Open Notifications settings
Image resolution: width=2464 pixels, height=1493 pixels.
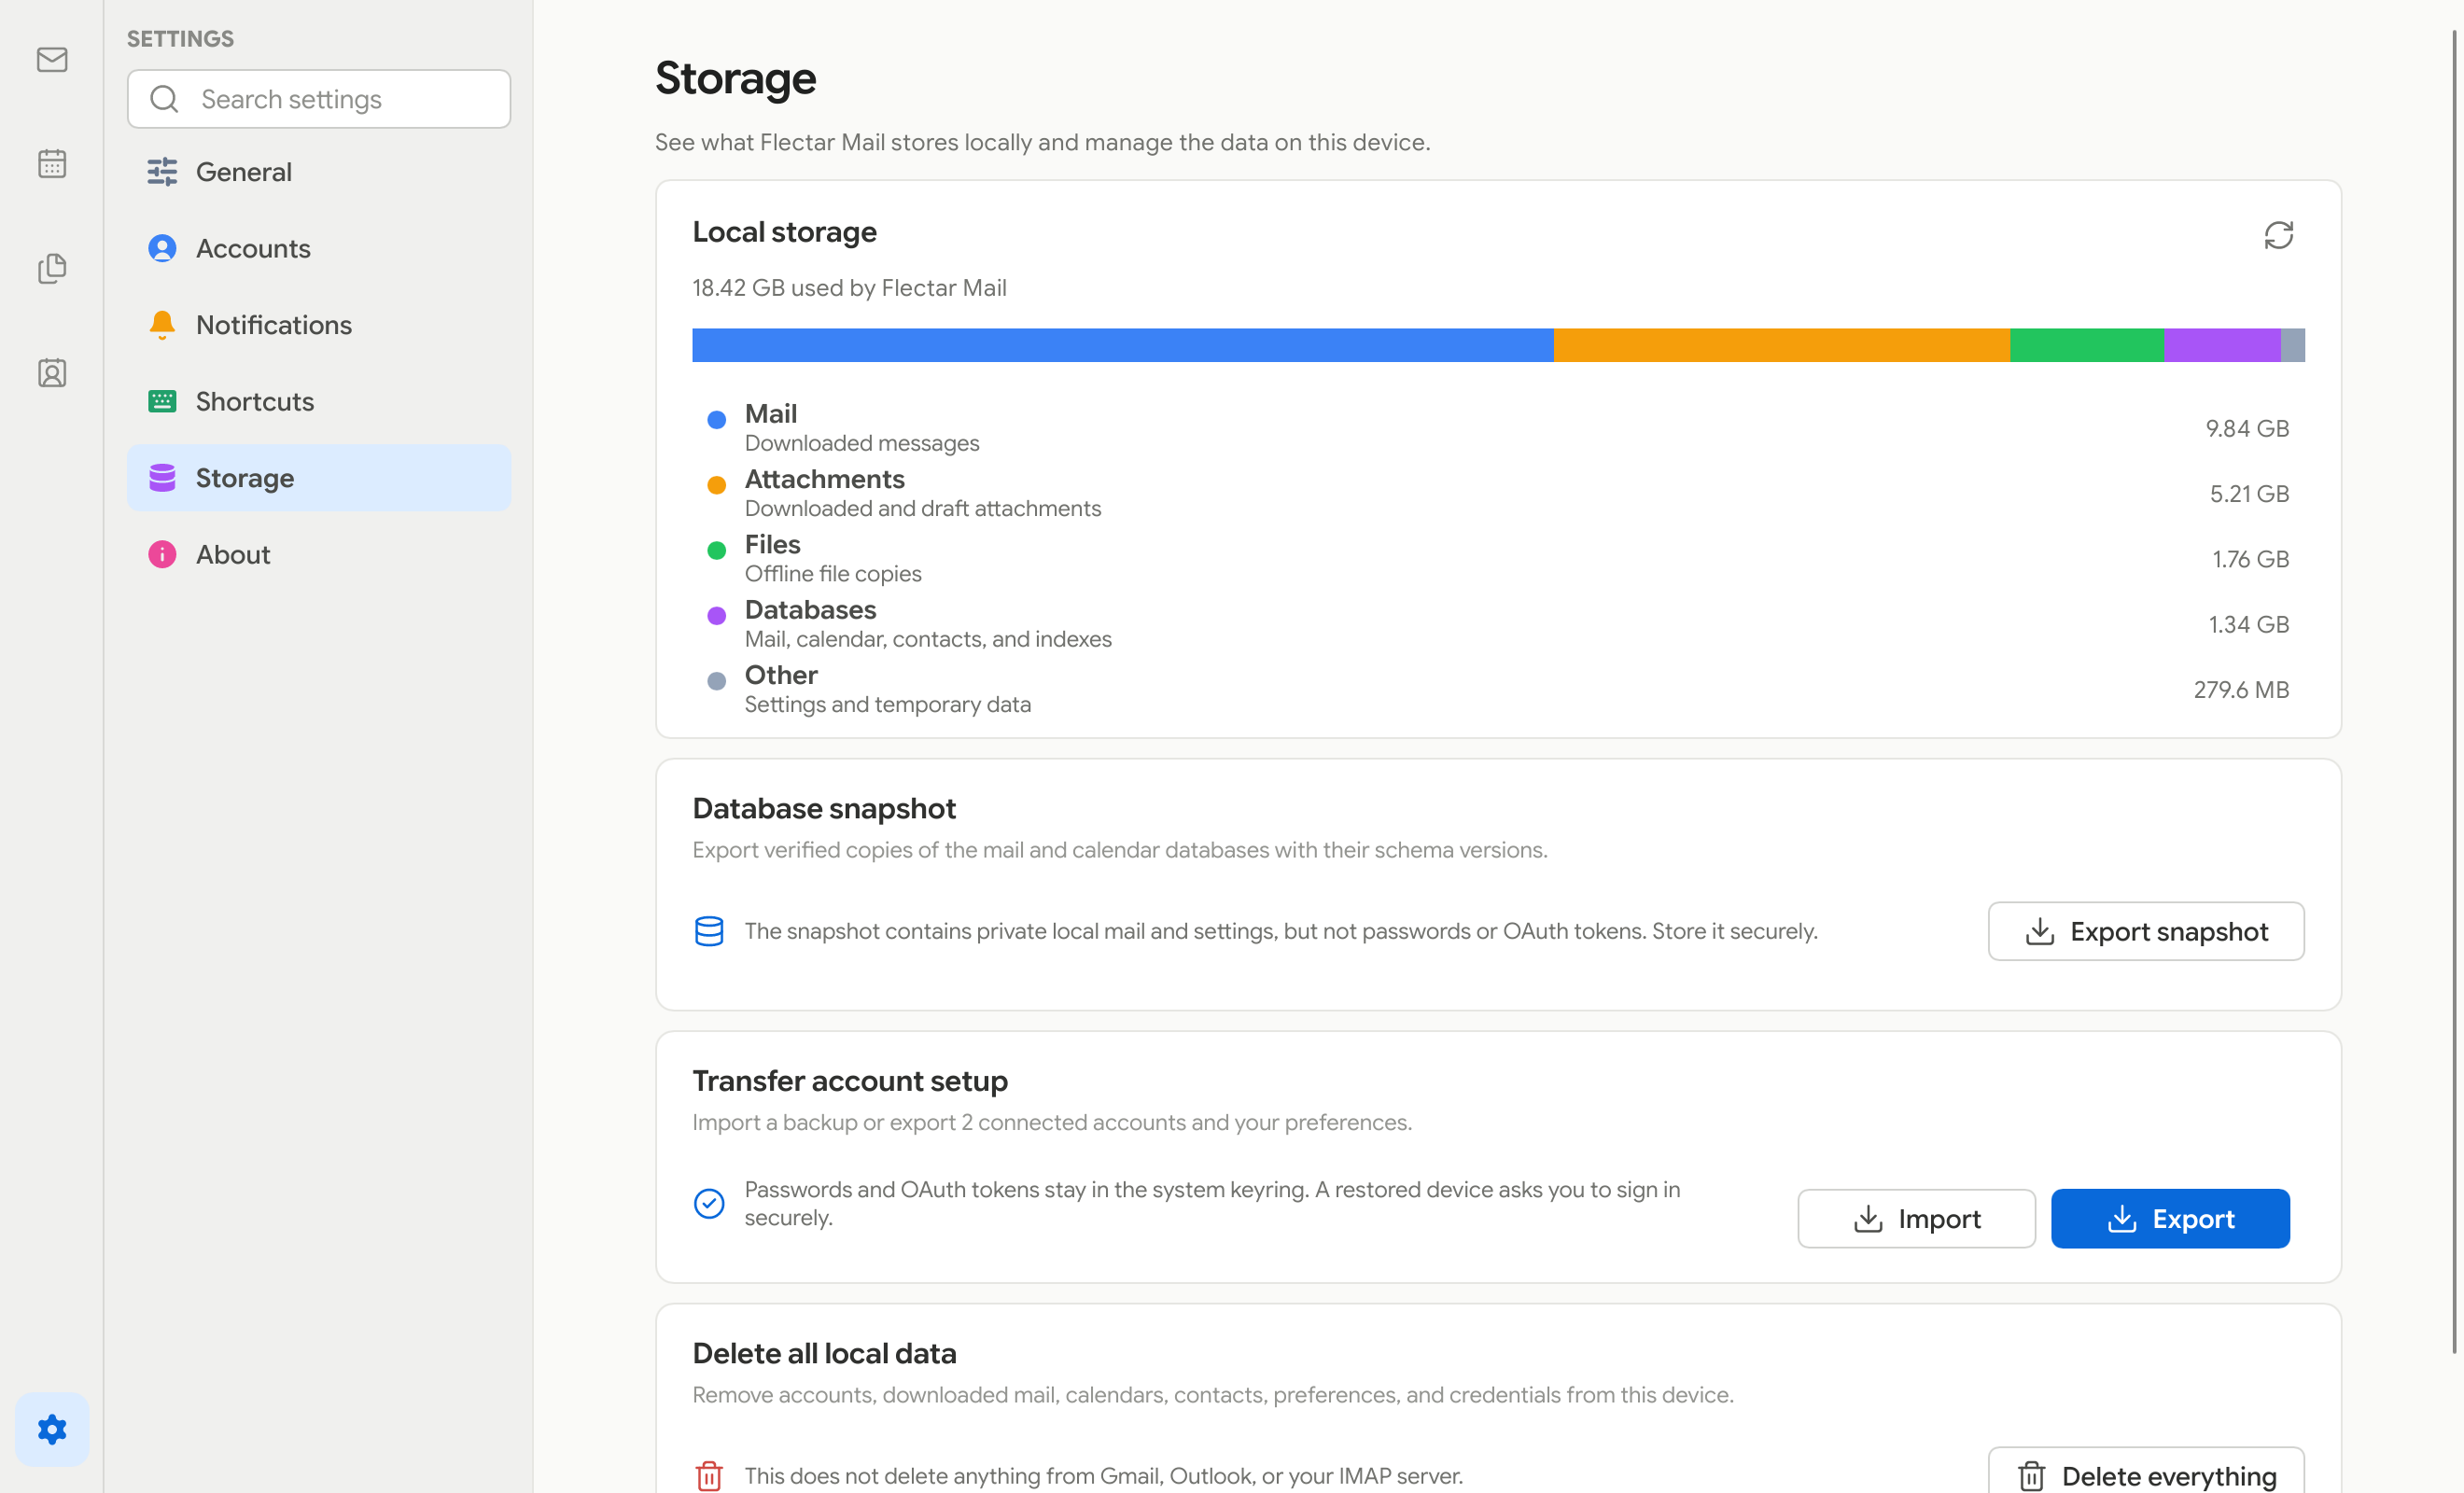[x=318, y=325]
